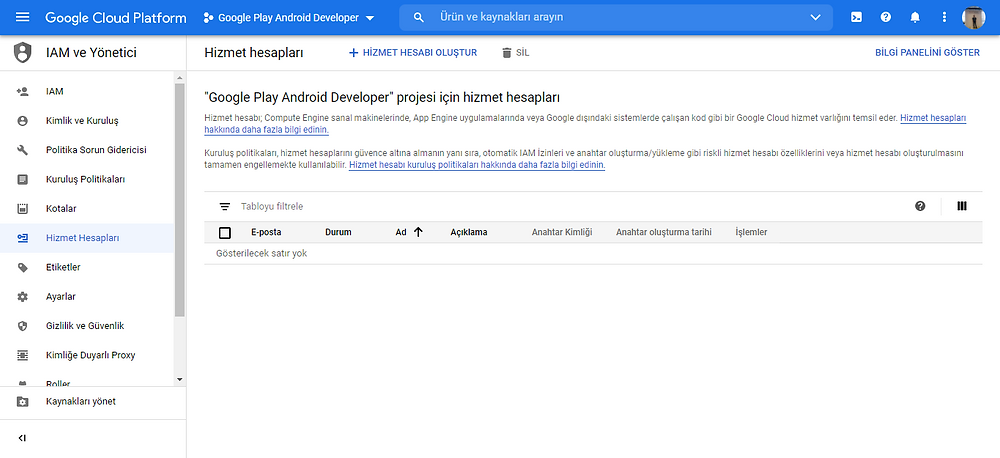Click the E-posta column header

point(266,232)
